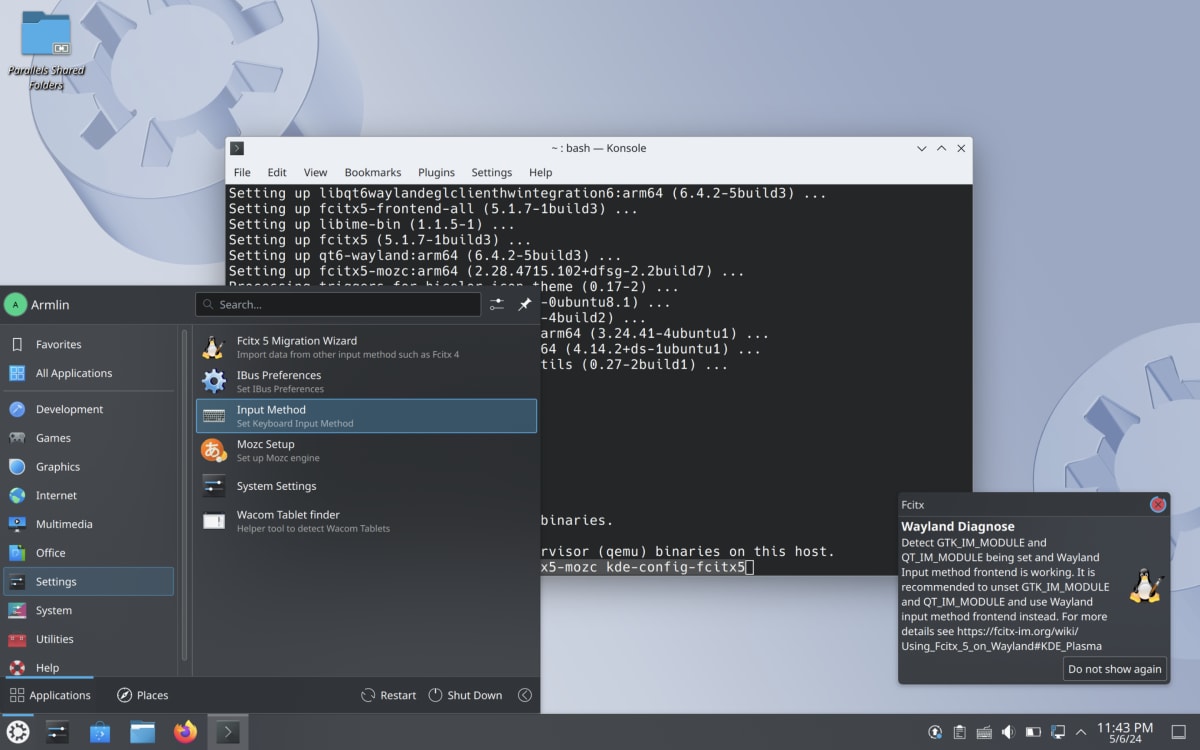Open System Settings from the app list
The image size is (1200, 750).
(x=366, y=486)
